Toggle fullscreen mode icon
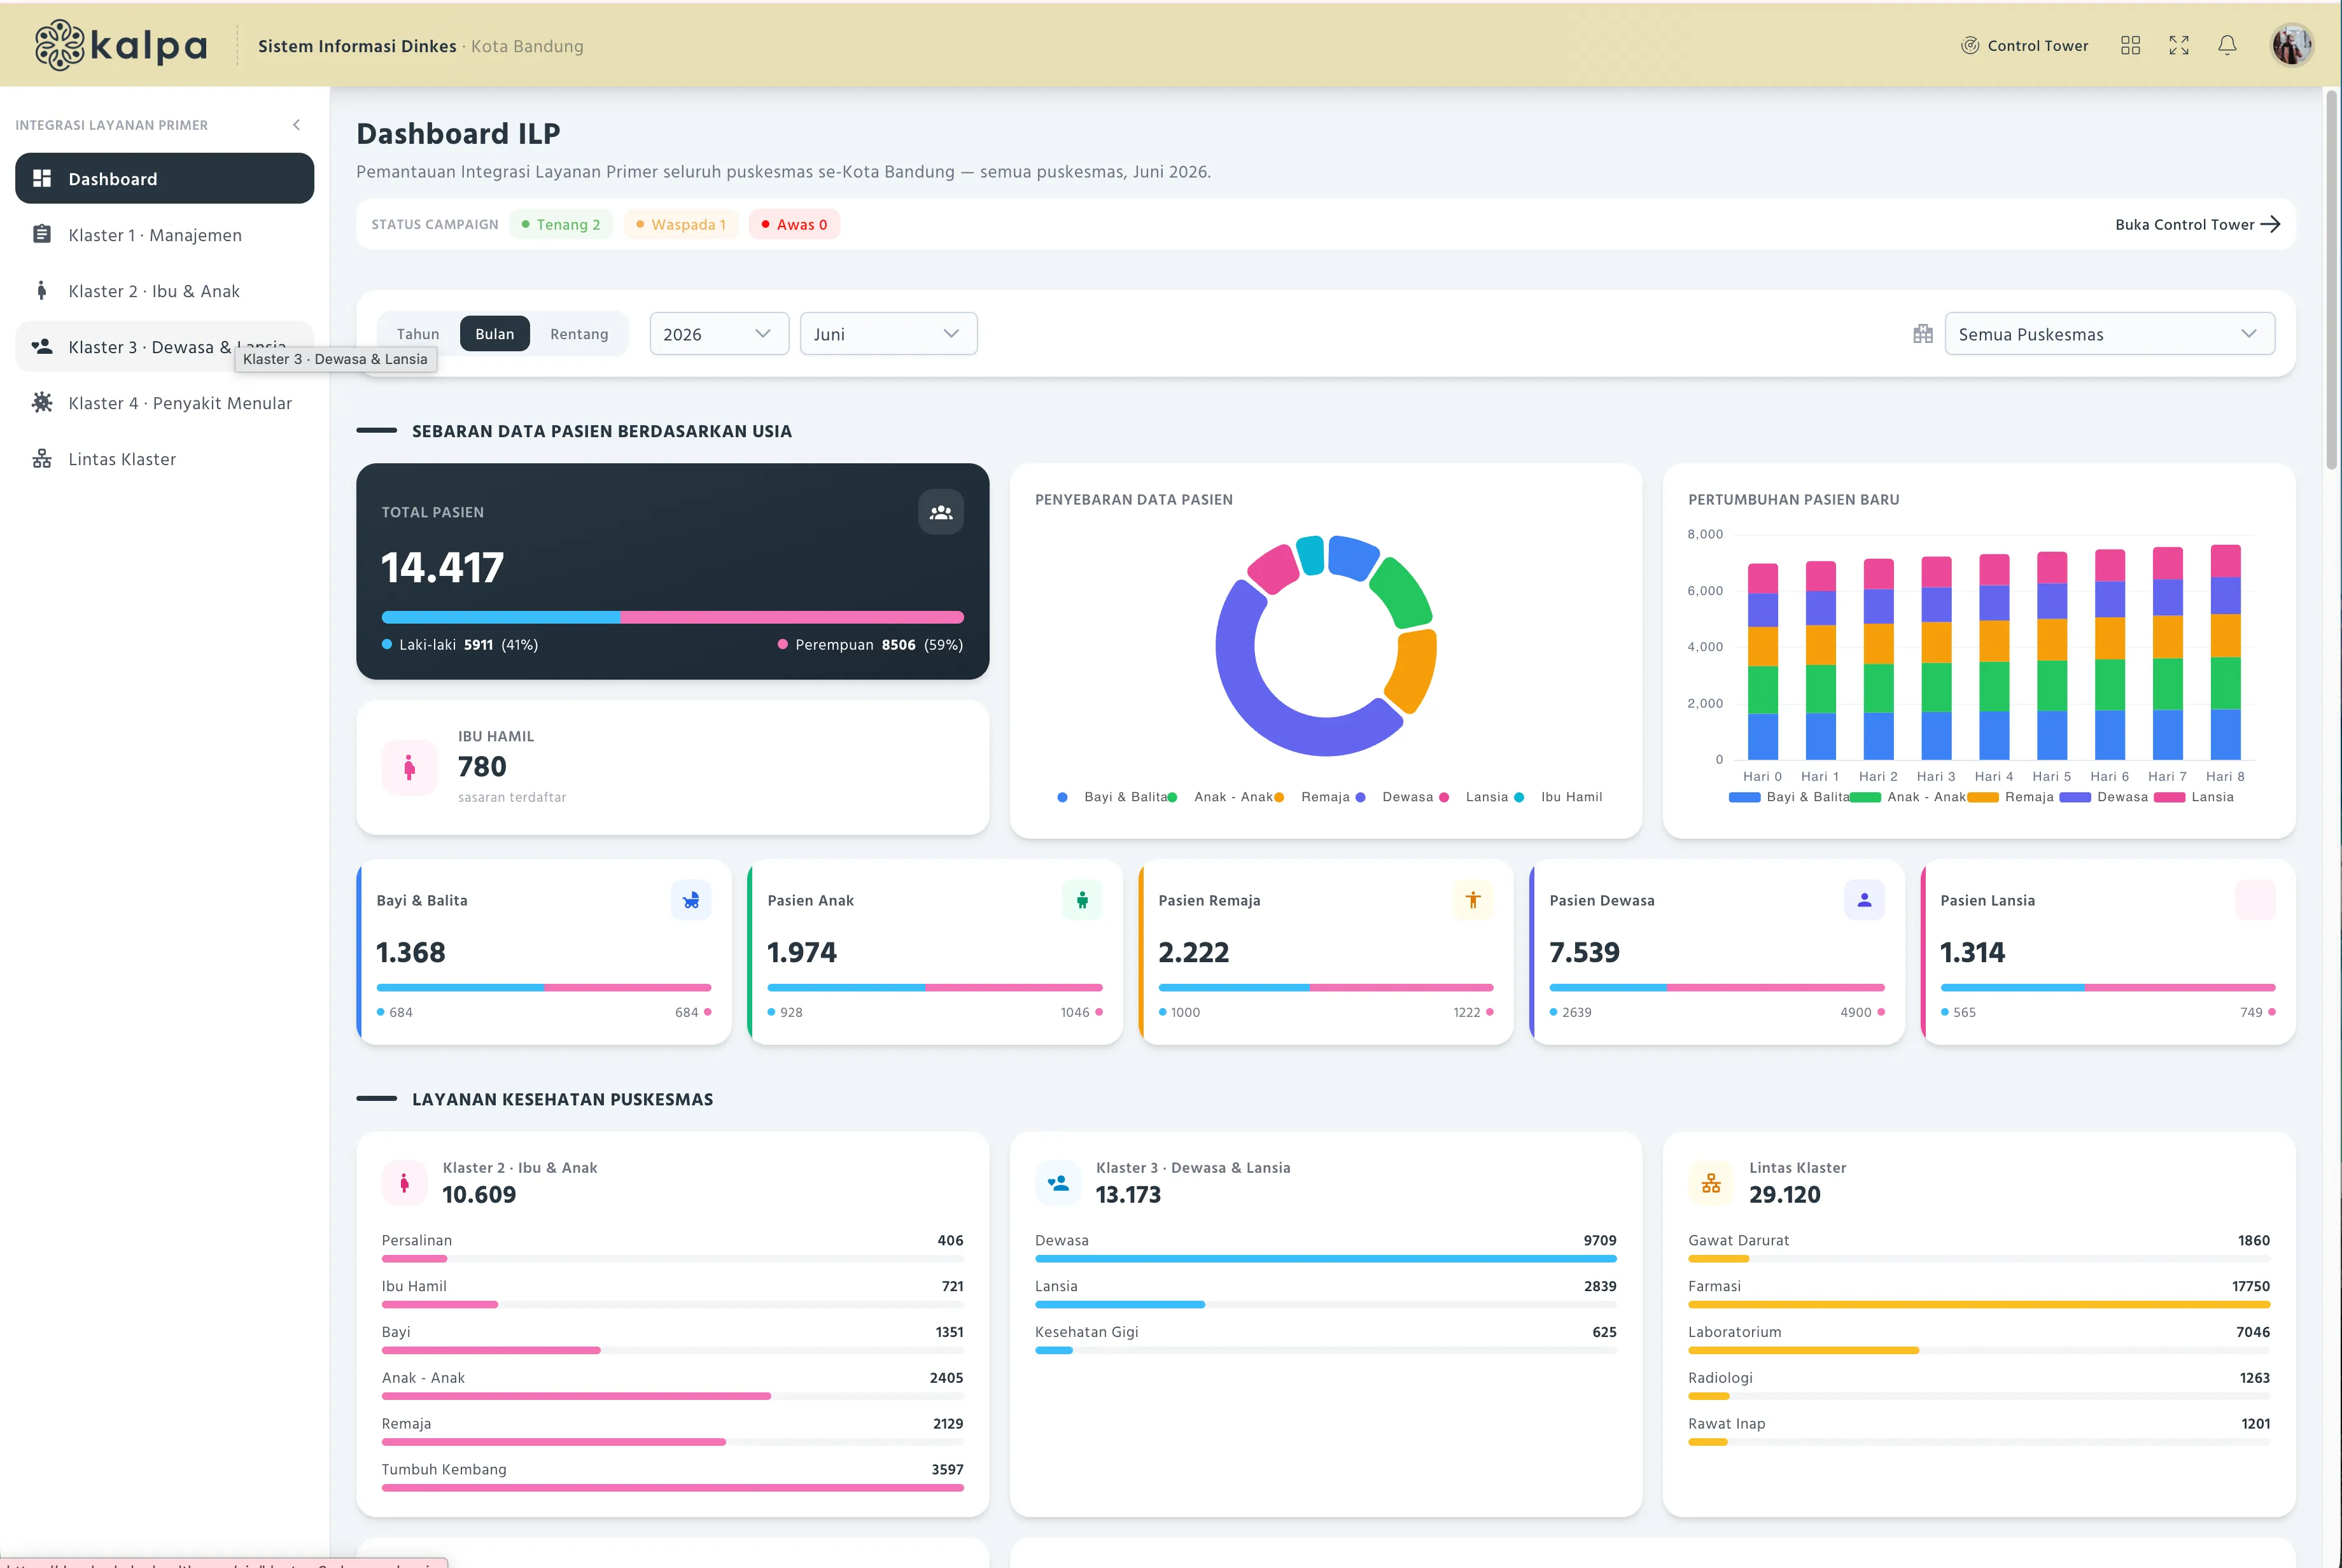The image size is (2342, 1568). [2179, 45]
